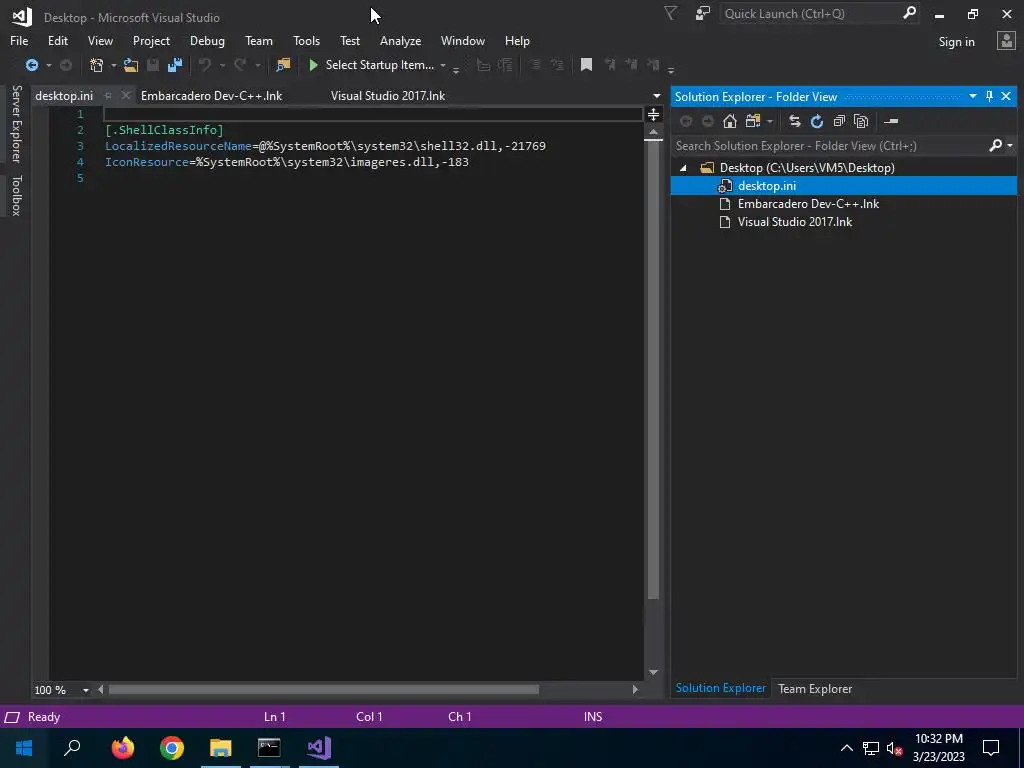Open the feedback icon in title bar
This screenshot has height=768, width=1024.
(x=703, y=13)
